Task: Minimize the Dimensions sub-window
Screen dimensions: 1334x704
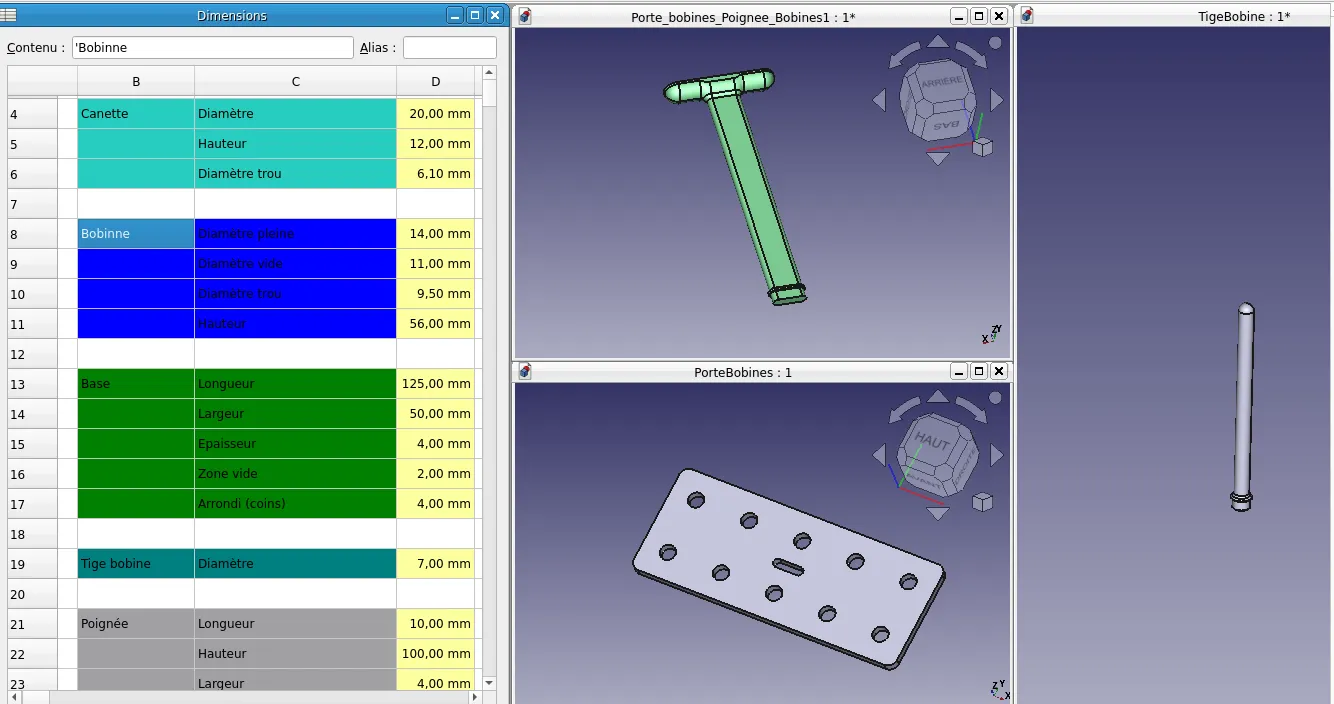Action: pos(456,15)
